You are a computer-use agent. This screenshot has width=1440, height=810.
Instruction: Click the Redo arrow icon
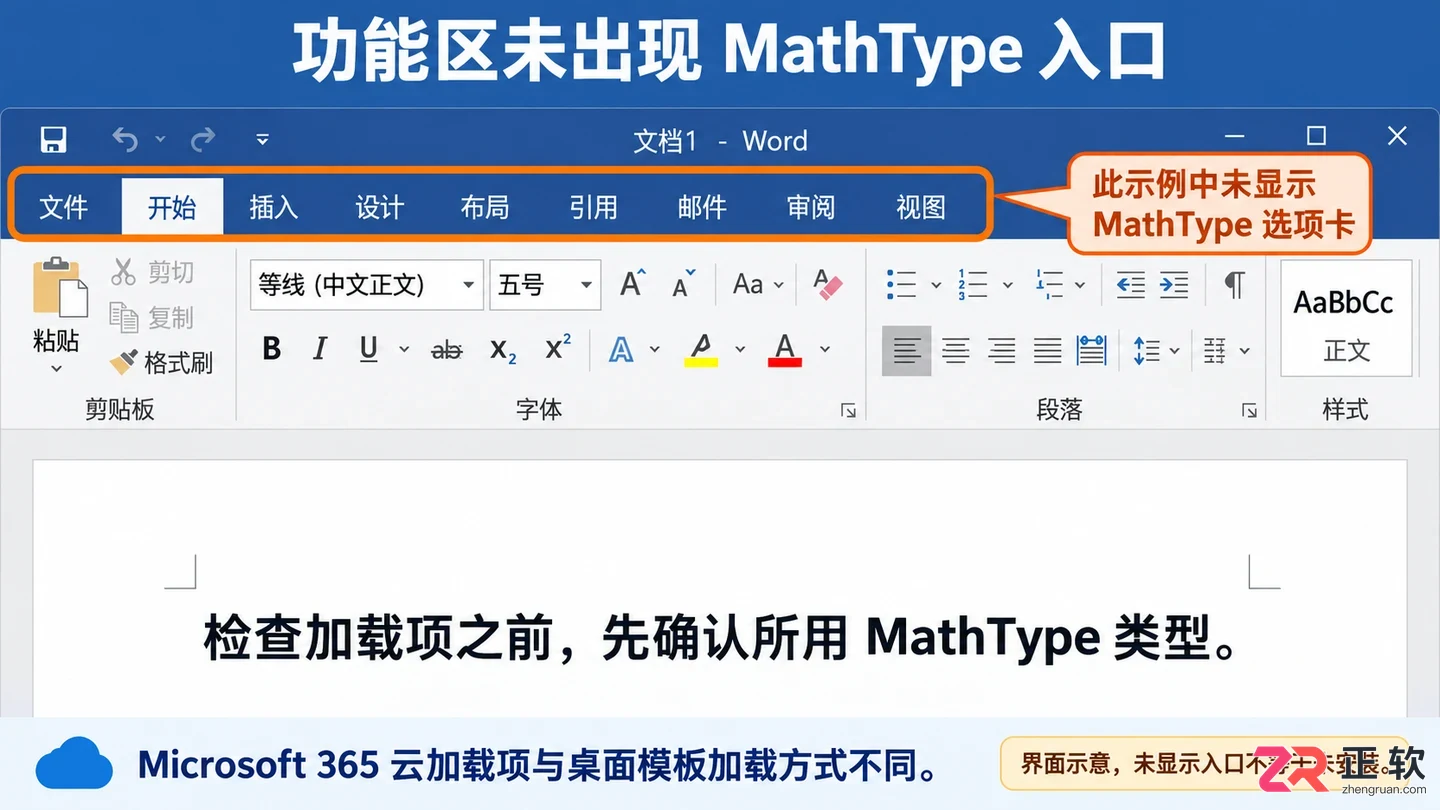tap(203, 140)
